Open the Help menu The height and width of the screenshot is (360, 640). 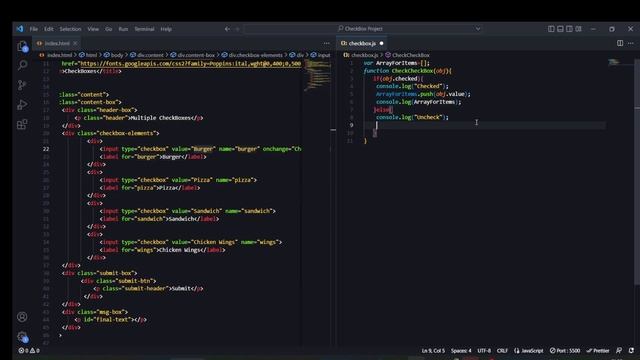166,29
